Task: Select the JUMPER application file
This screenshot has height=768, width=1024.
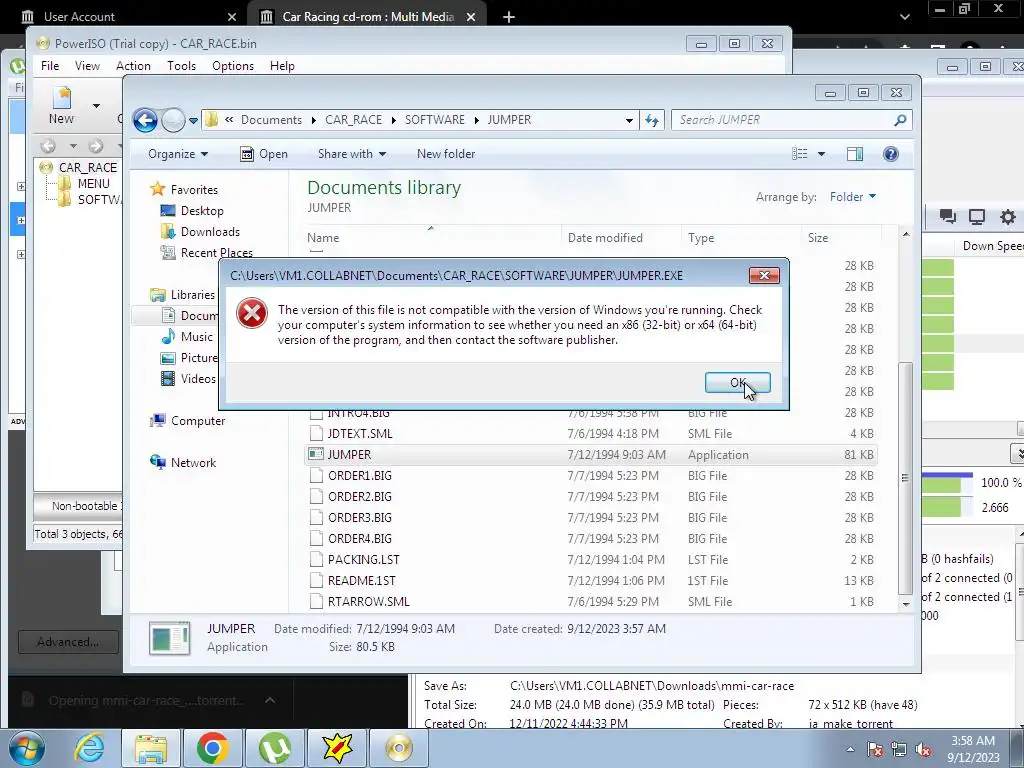Action: 591,455
